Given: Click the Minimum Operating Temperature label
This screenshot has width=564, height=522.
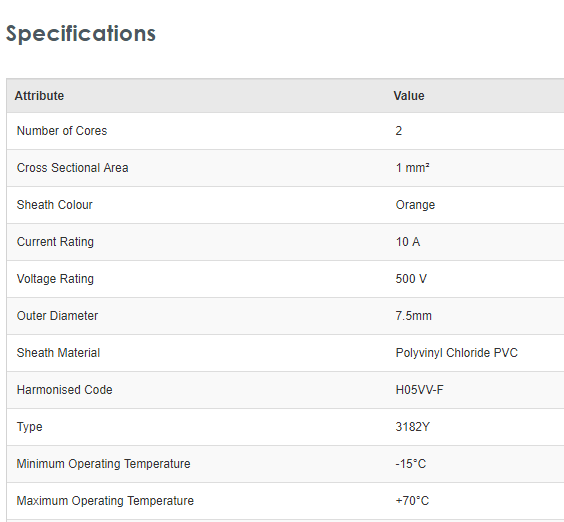Looking at the screenshot, I should click(104, 464).
